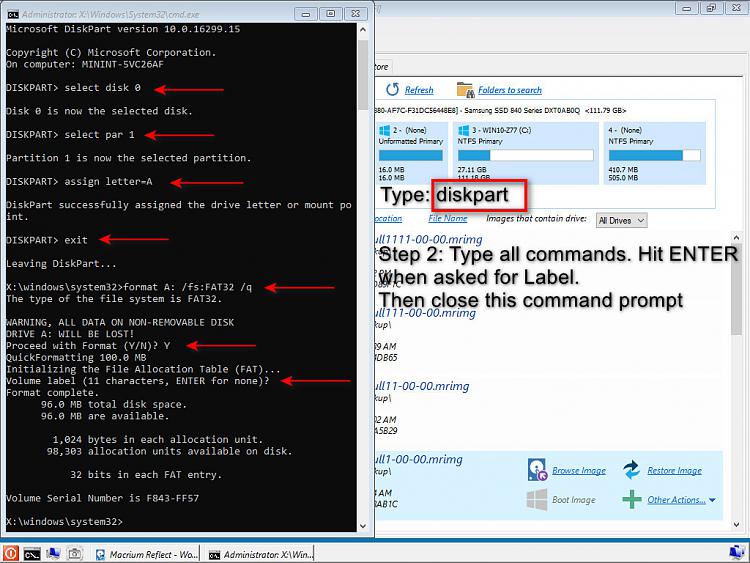The width and height of the screenshot is (750, 563).
Task: Click the green plus Other Actions icon
Action: click(x=631, y=499)
